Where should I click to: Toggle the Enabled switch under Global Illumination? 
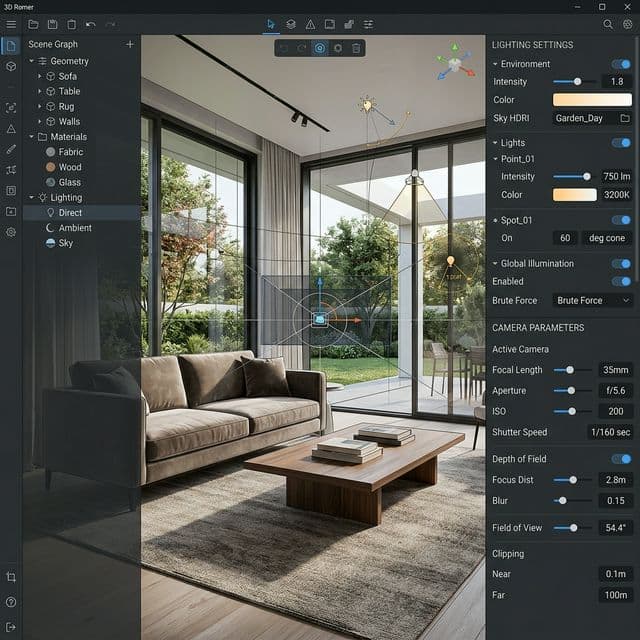point(621,281)
